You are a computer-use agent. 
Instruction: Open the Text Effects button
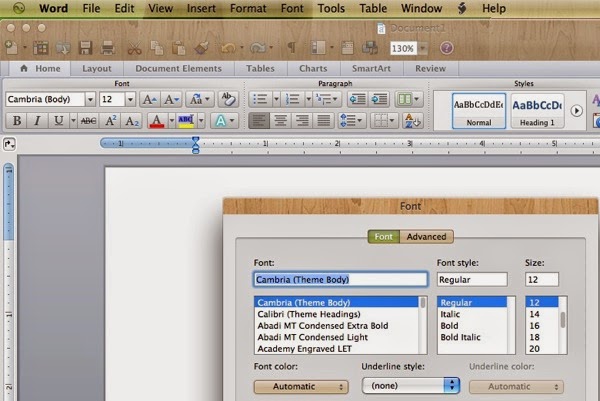(x=222, y=121)
